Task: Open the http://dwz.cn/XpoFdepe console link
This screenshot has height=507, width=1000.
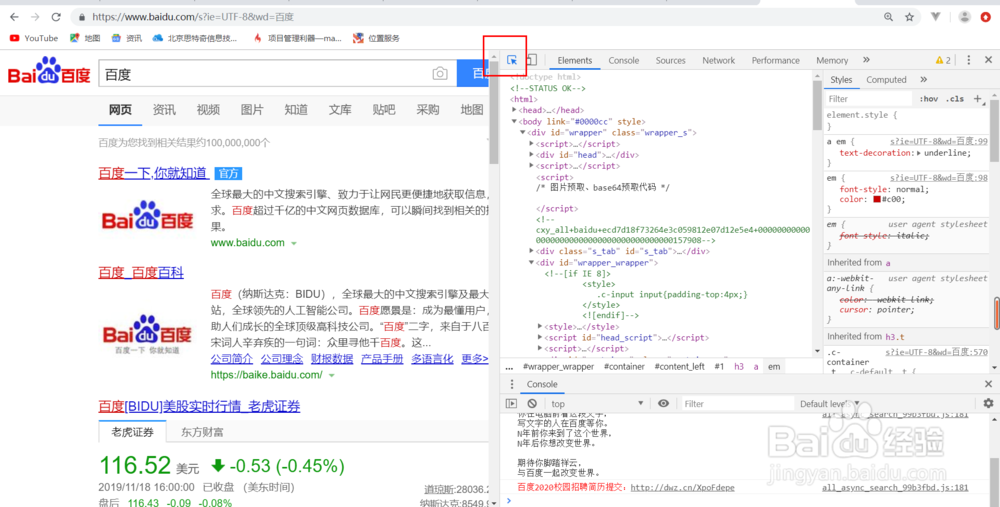Action: 682,488
